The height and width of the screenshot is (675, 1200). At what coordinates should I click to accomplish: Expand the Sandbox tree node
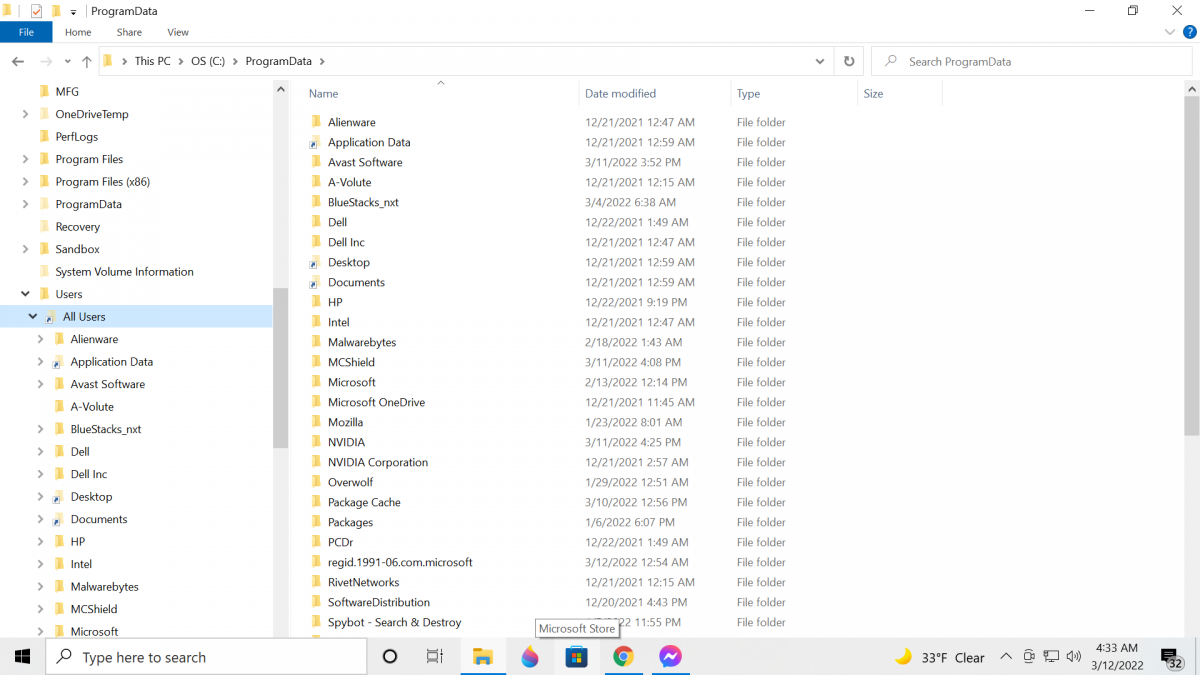point(25,249)
